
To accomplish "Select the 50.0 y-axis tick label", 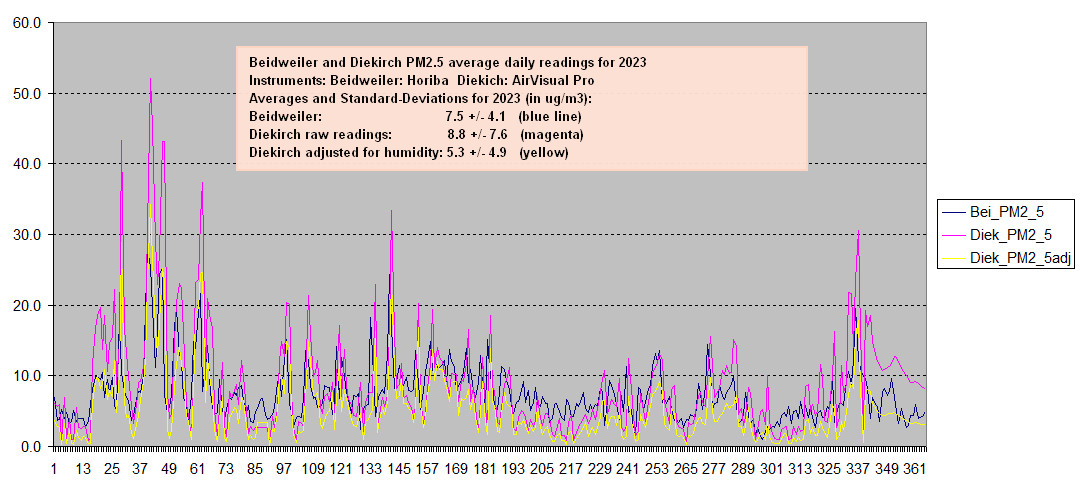I will (x=26, y=94).
